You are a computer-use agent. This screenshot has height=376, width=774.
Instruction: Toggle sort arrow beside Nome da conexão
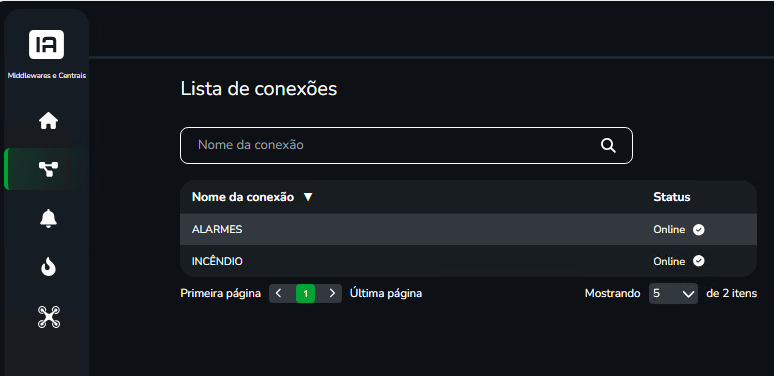[308, 197]
